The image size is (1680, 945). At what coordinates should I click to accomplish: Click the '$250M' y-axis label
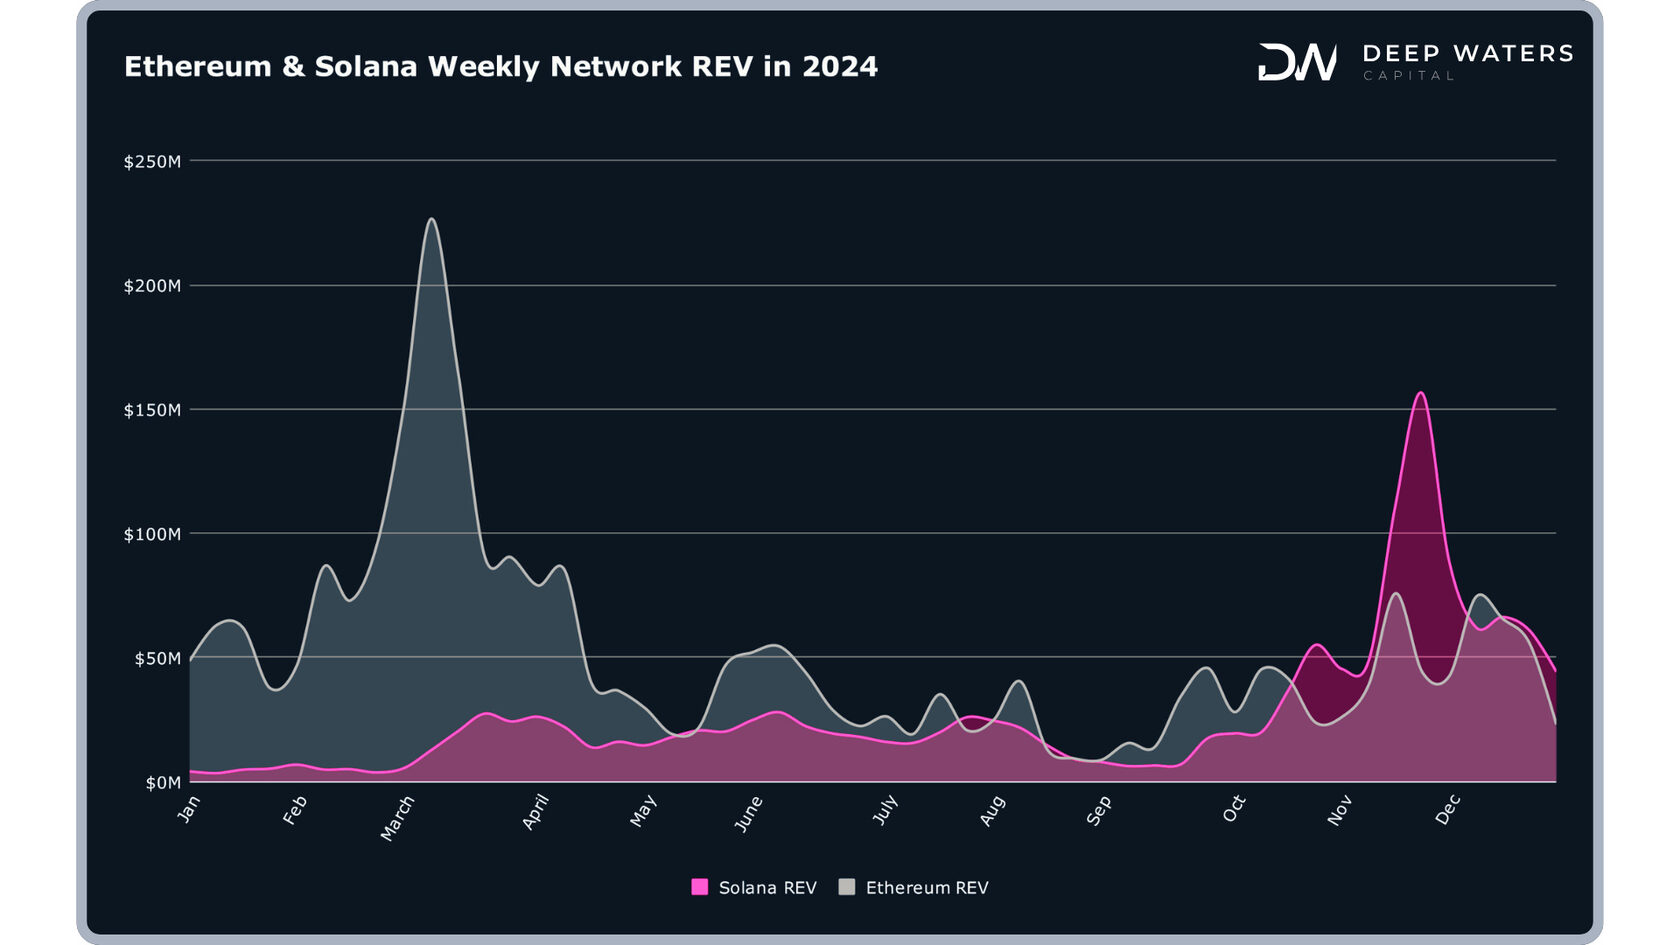pyautogui.click(x=152, y=162)
